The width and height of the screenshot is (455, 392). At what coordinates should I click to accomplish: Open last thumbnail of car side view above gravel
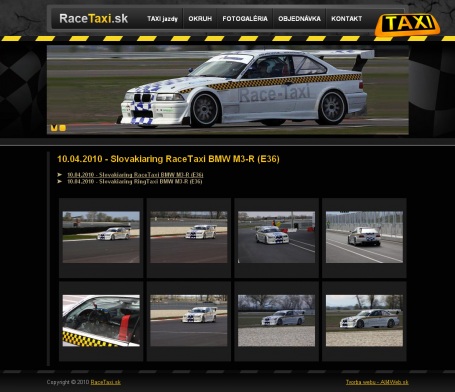(364, 321)
